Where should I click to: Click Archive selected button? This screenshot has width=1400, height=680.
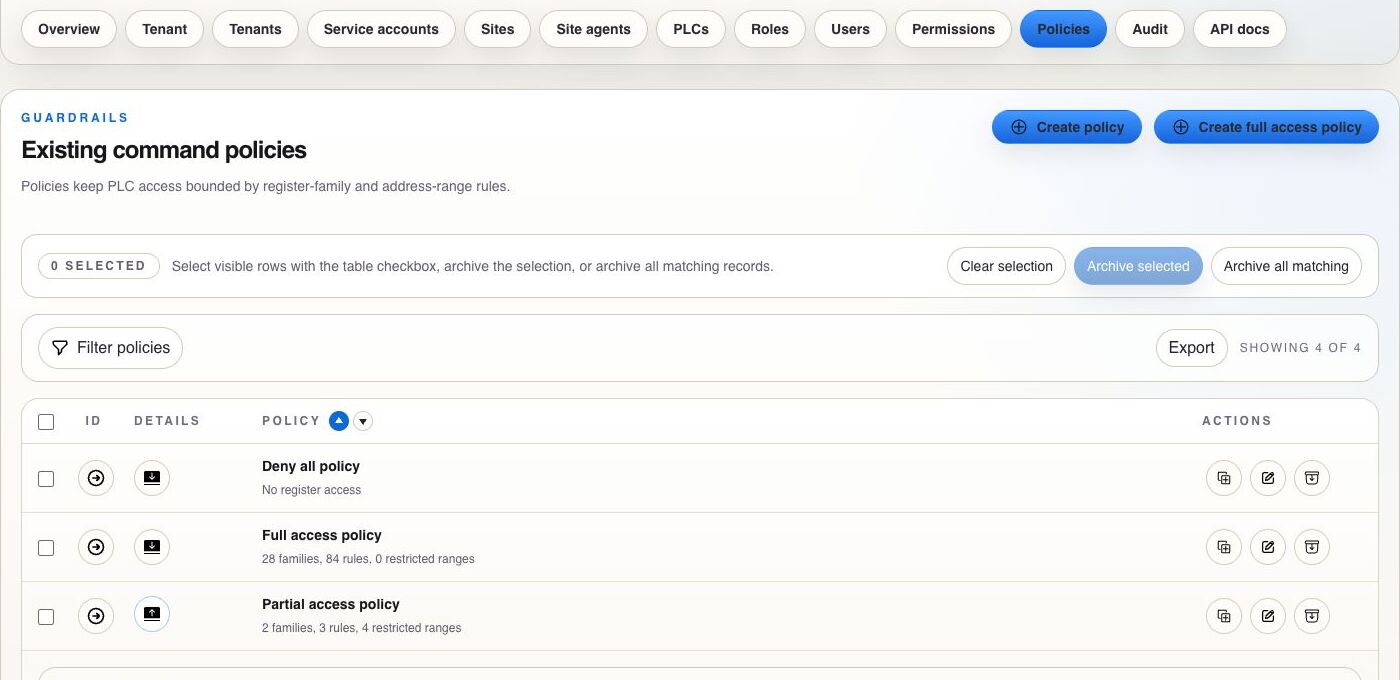coord(1138,266)
